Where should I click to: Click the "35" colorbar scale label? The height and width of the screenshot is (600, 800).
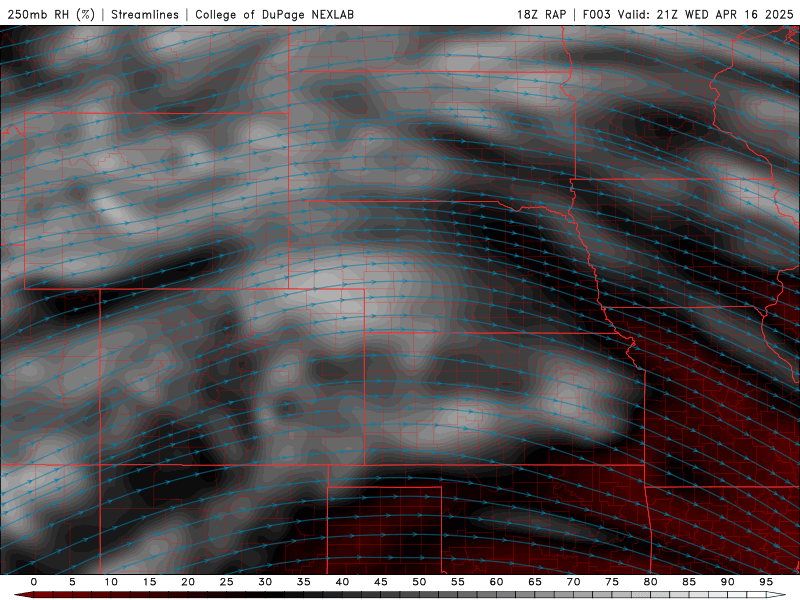click(x=304, y=582)
